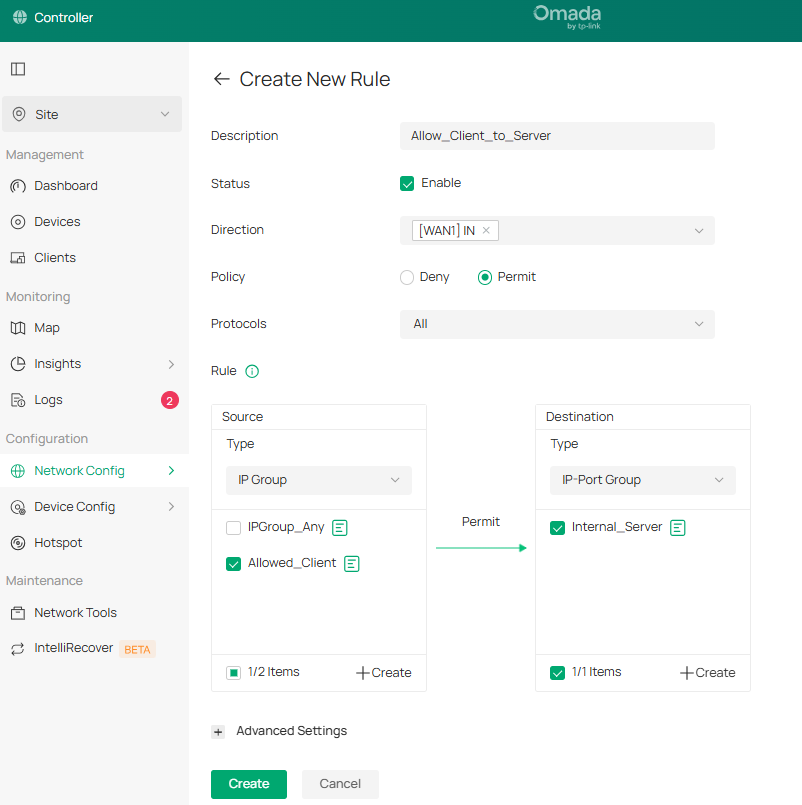The image size is (802, 805).
Task: Click the Logs notification badge showing 2
Action: coord(170,400)
